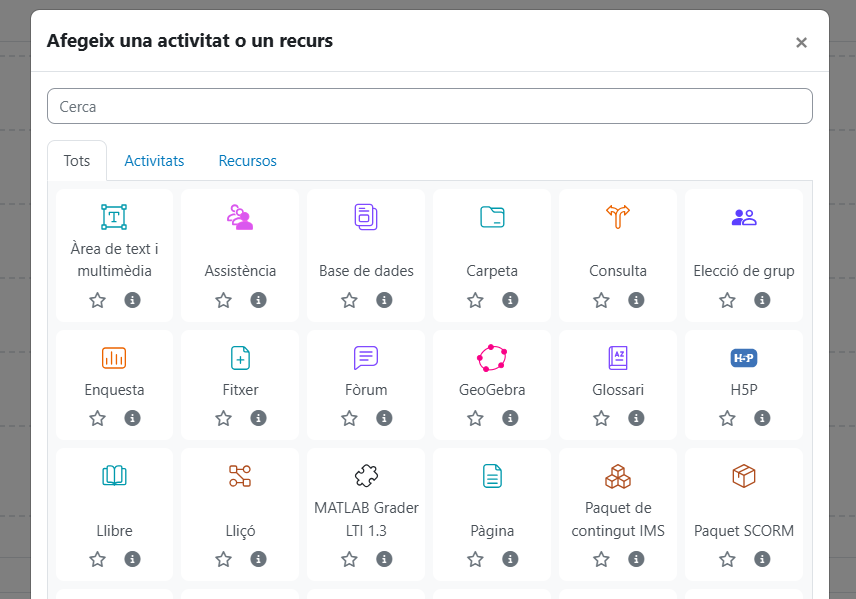Select the Àrea de text i multimèdia icon

pyautogui.click(x=115, y=217)
